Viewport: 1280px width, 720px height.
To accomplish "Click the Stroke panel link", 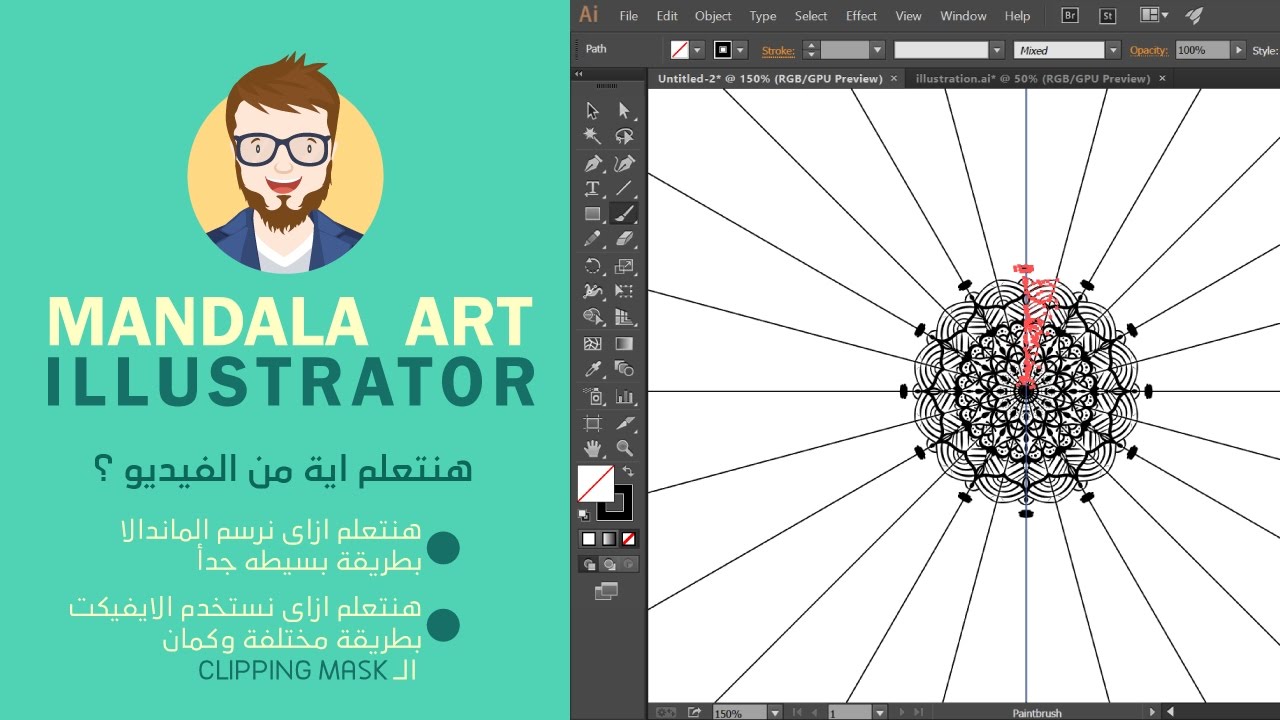I will [778, 50].
